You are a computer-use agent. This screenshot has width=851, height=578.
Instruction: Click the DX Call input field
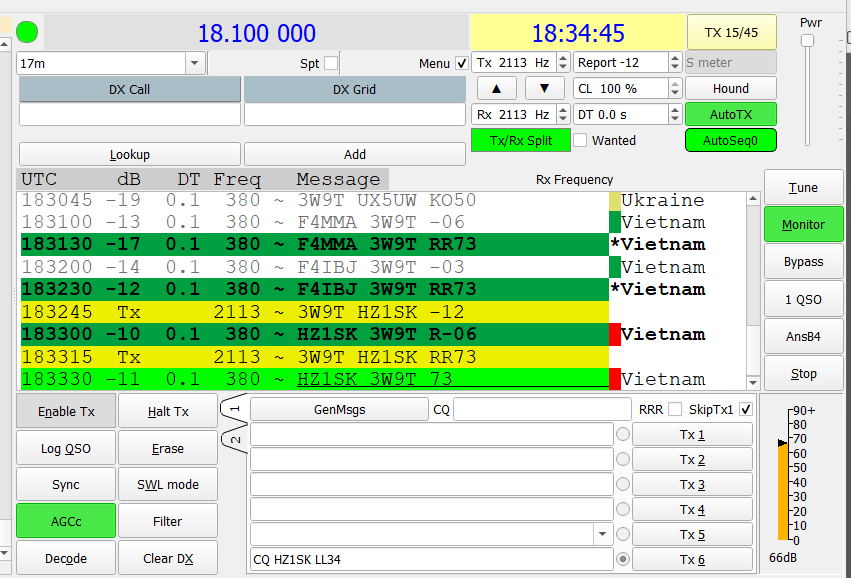click(130, 115)
